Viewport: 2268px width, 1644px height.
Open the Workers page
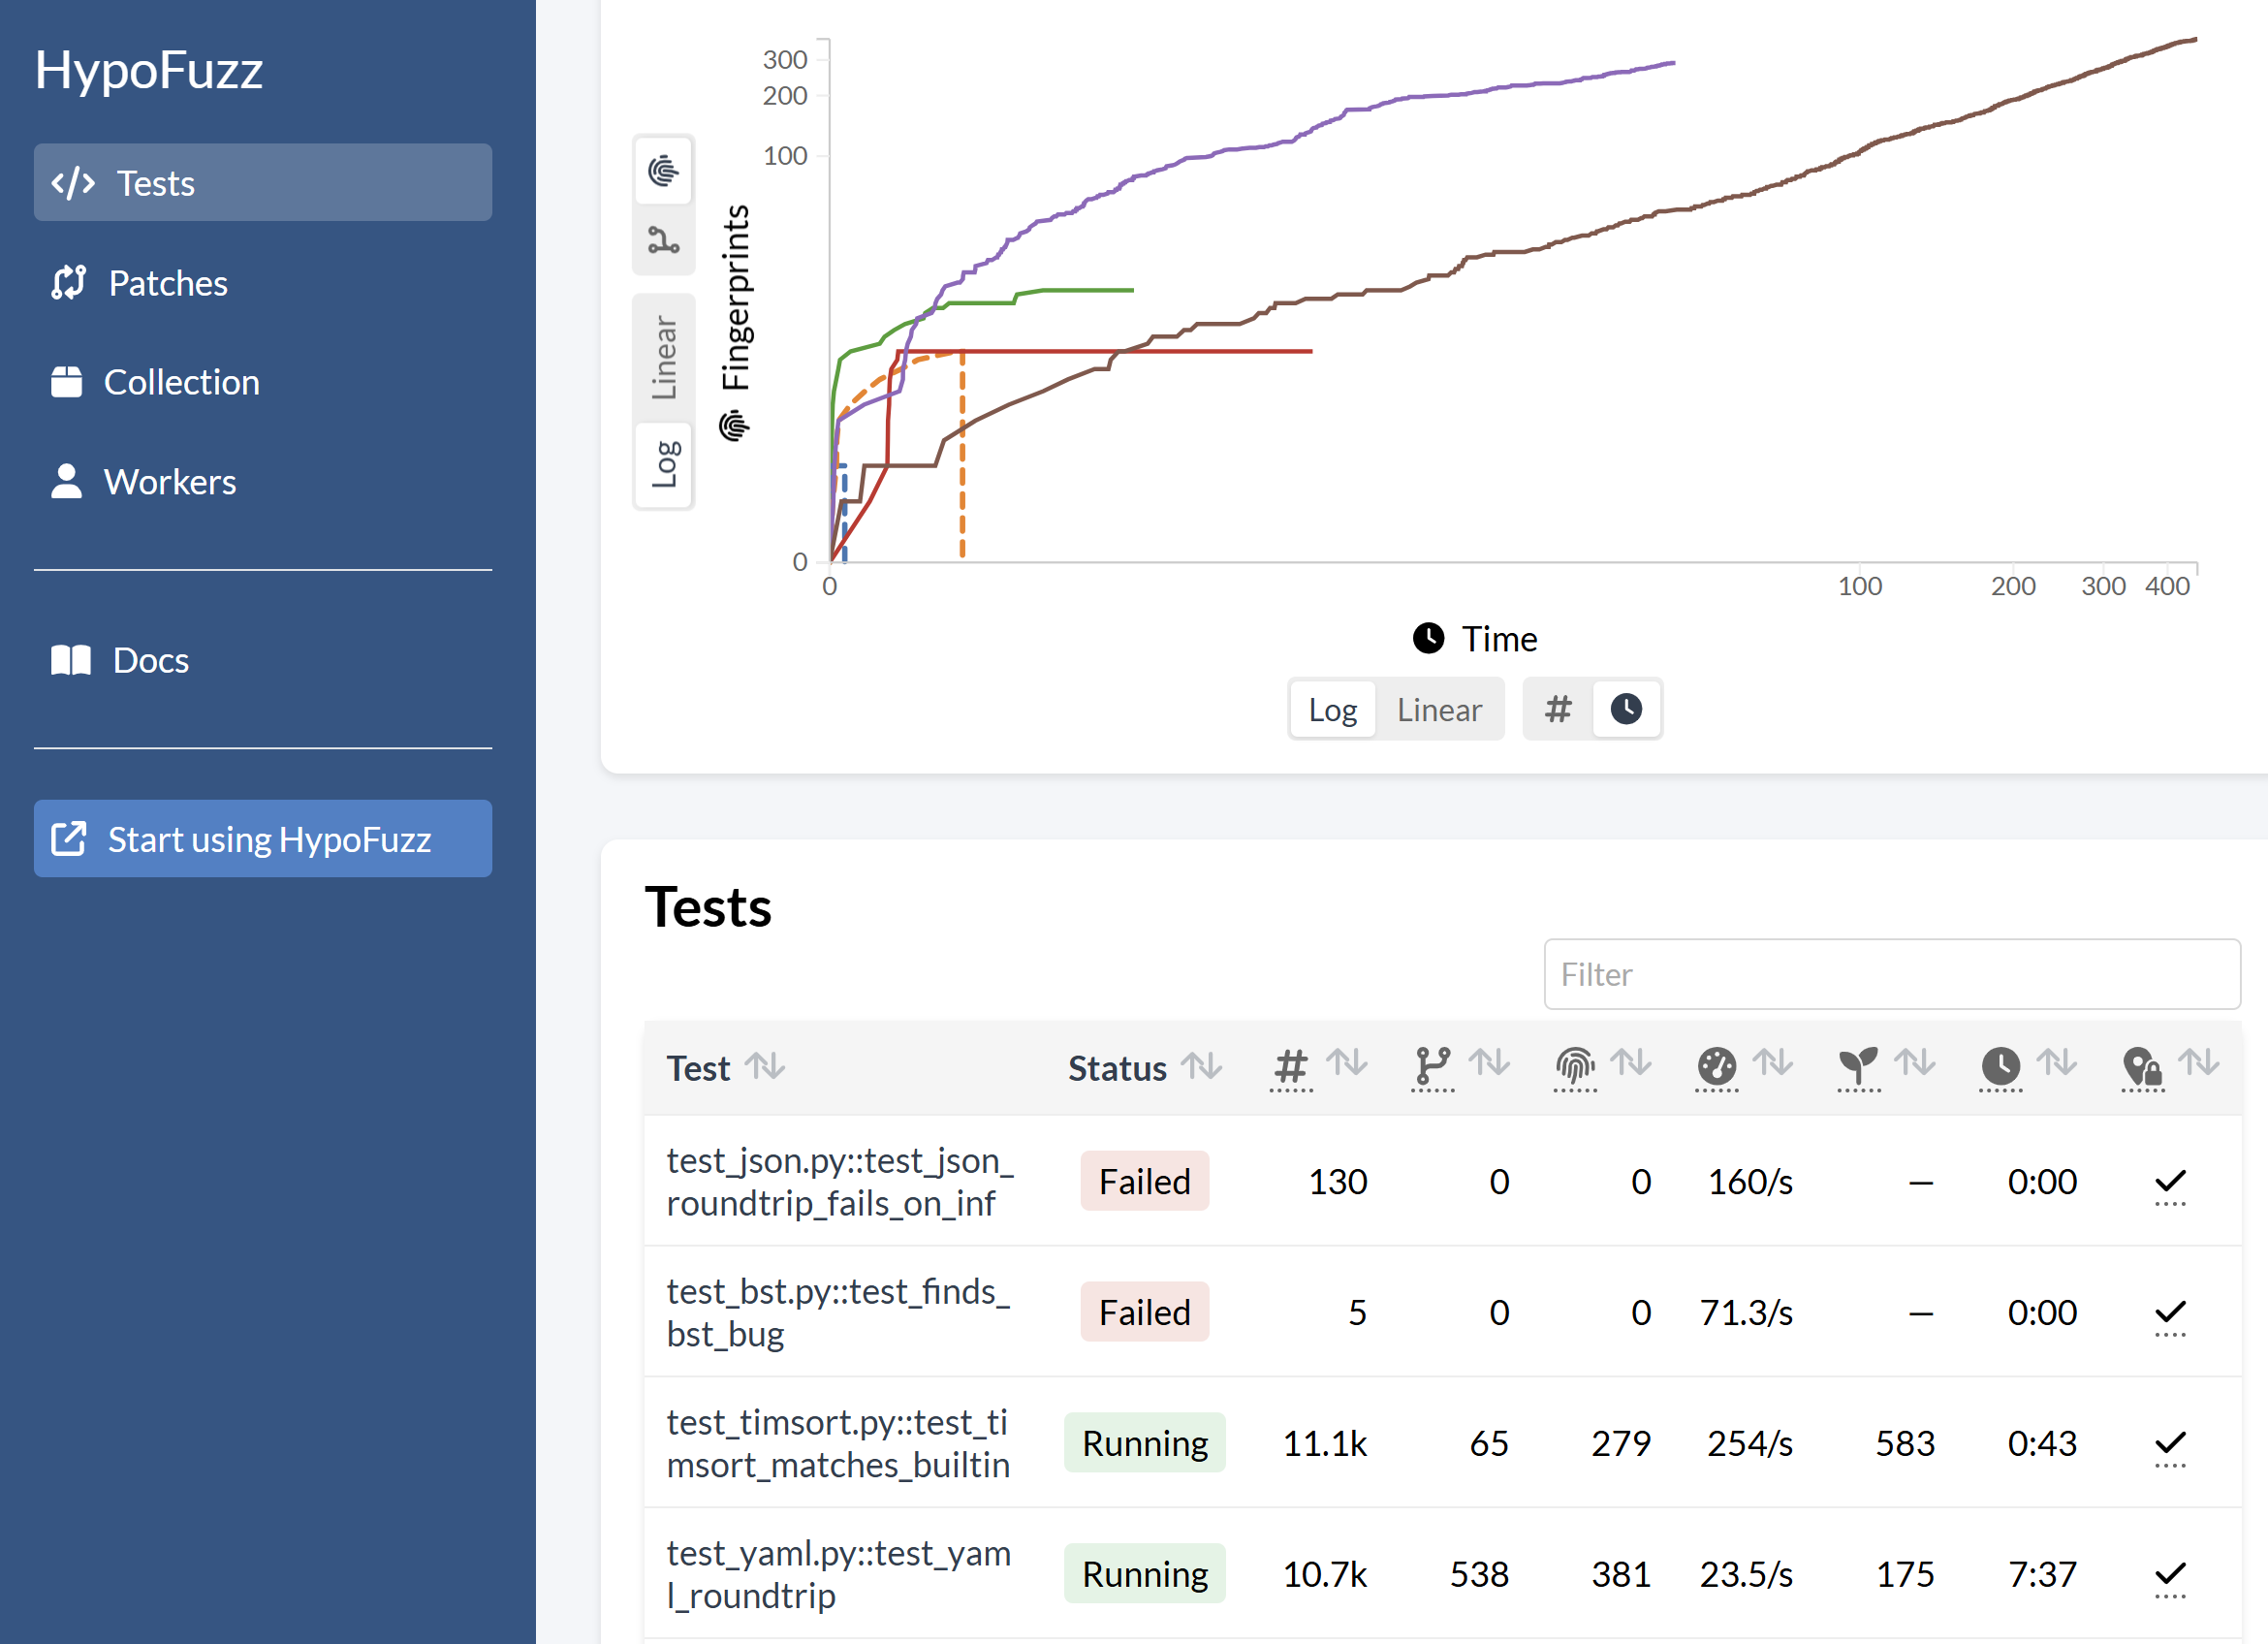click(170, 482)
